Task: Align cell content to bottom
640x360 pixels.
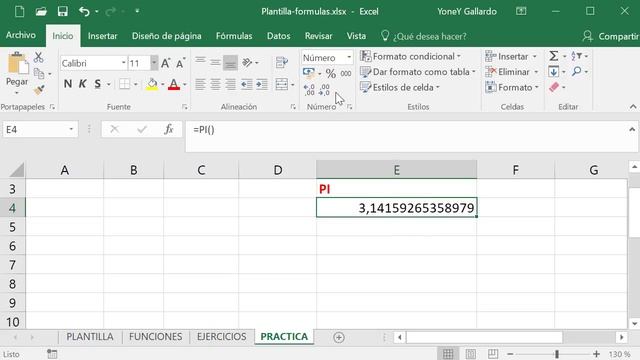Action: pos(230,62)
